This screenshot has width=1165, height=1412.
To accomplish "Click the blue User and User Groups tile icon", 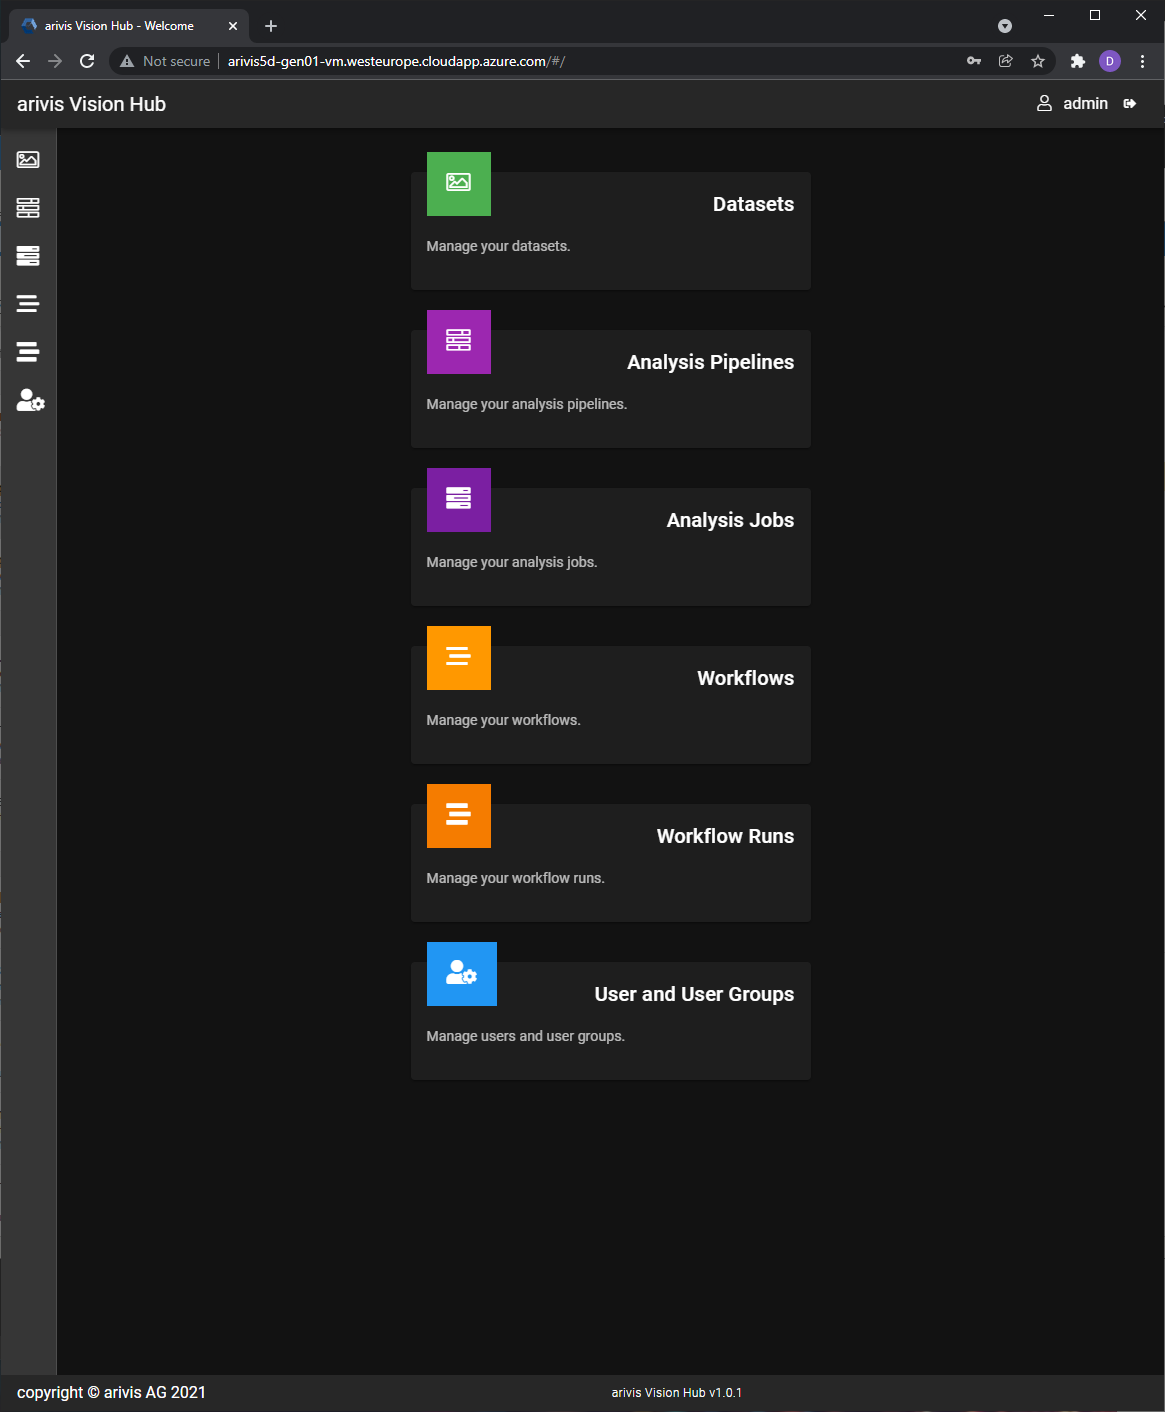I will (x=461, y=973).
